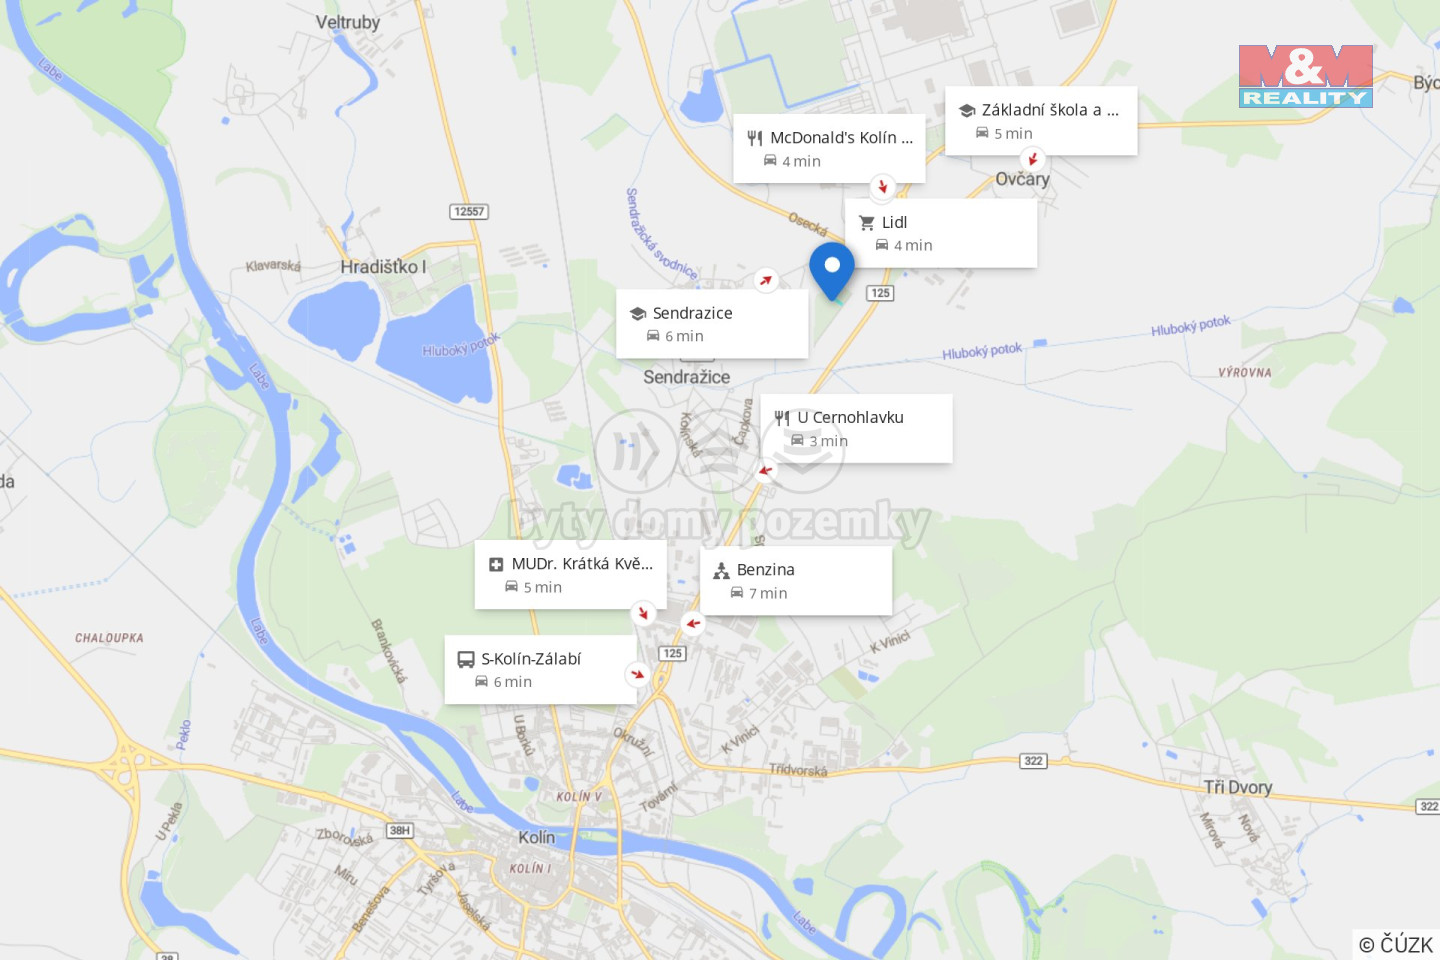Viewport: 1440px width, 960px height.
Task: Click the Benzina playground icon
Action: (721, 571)
